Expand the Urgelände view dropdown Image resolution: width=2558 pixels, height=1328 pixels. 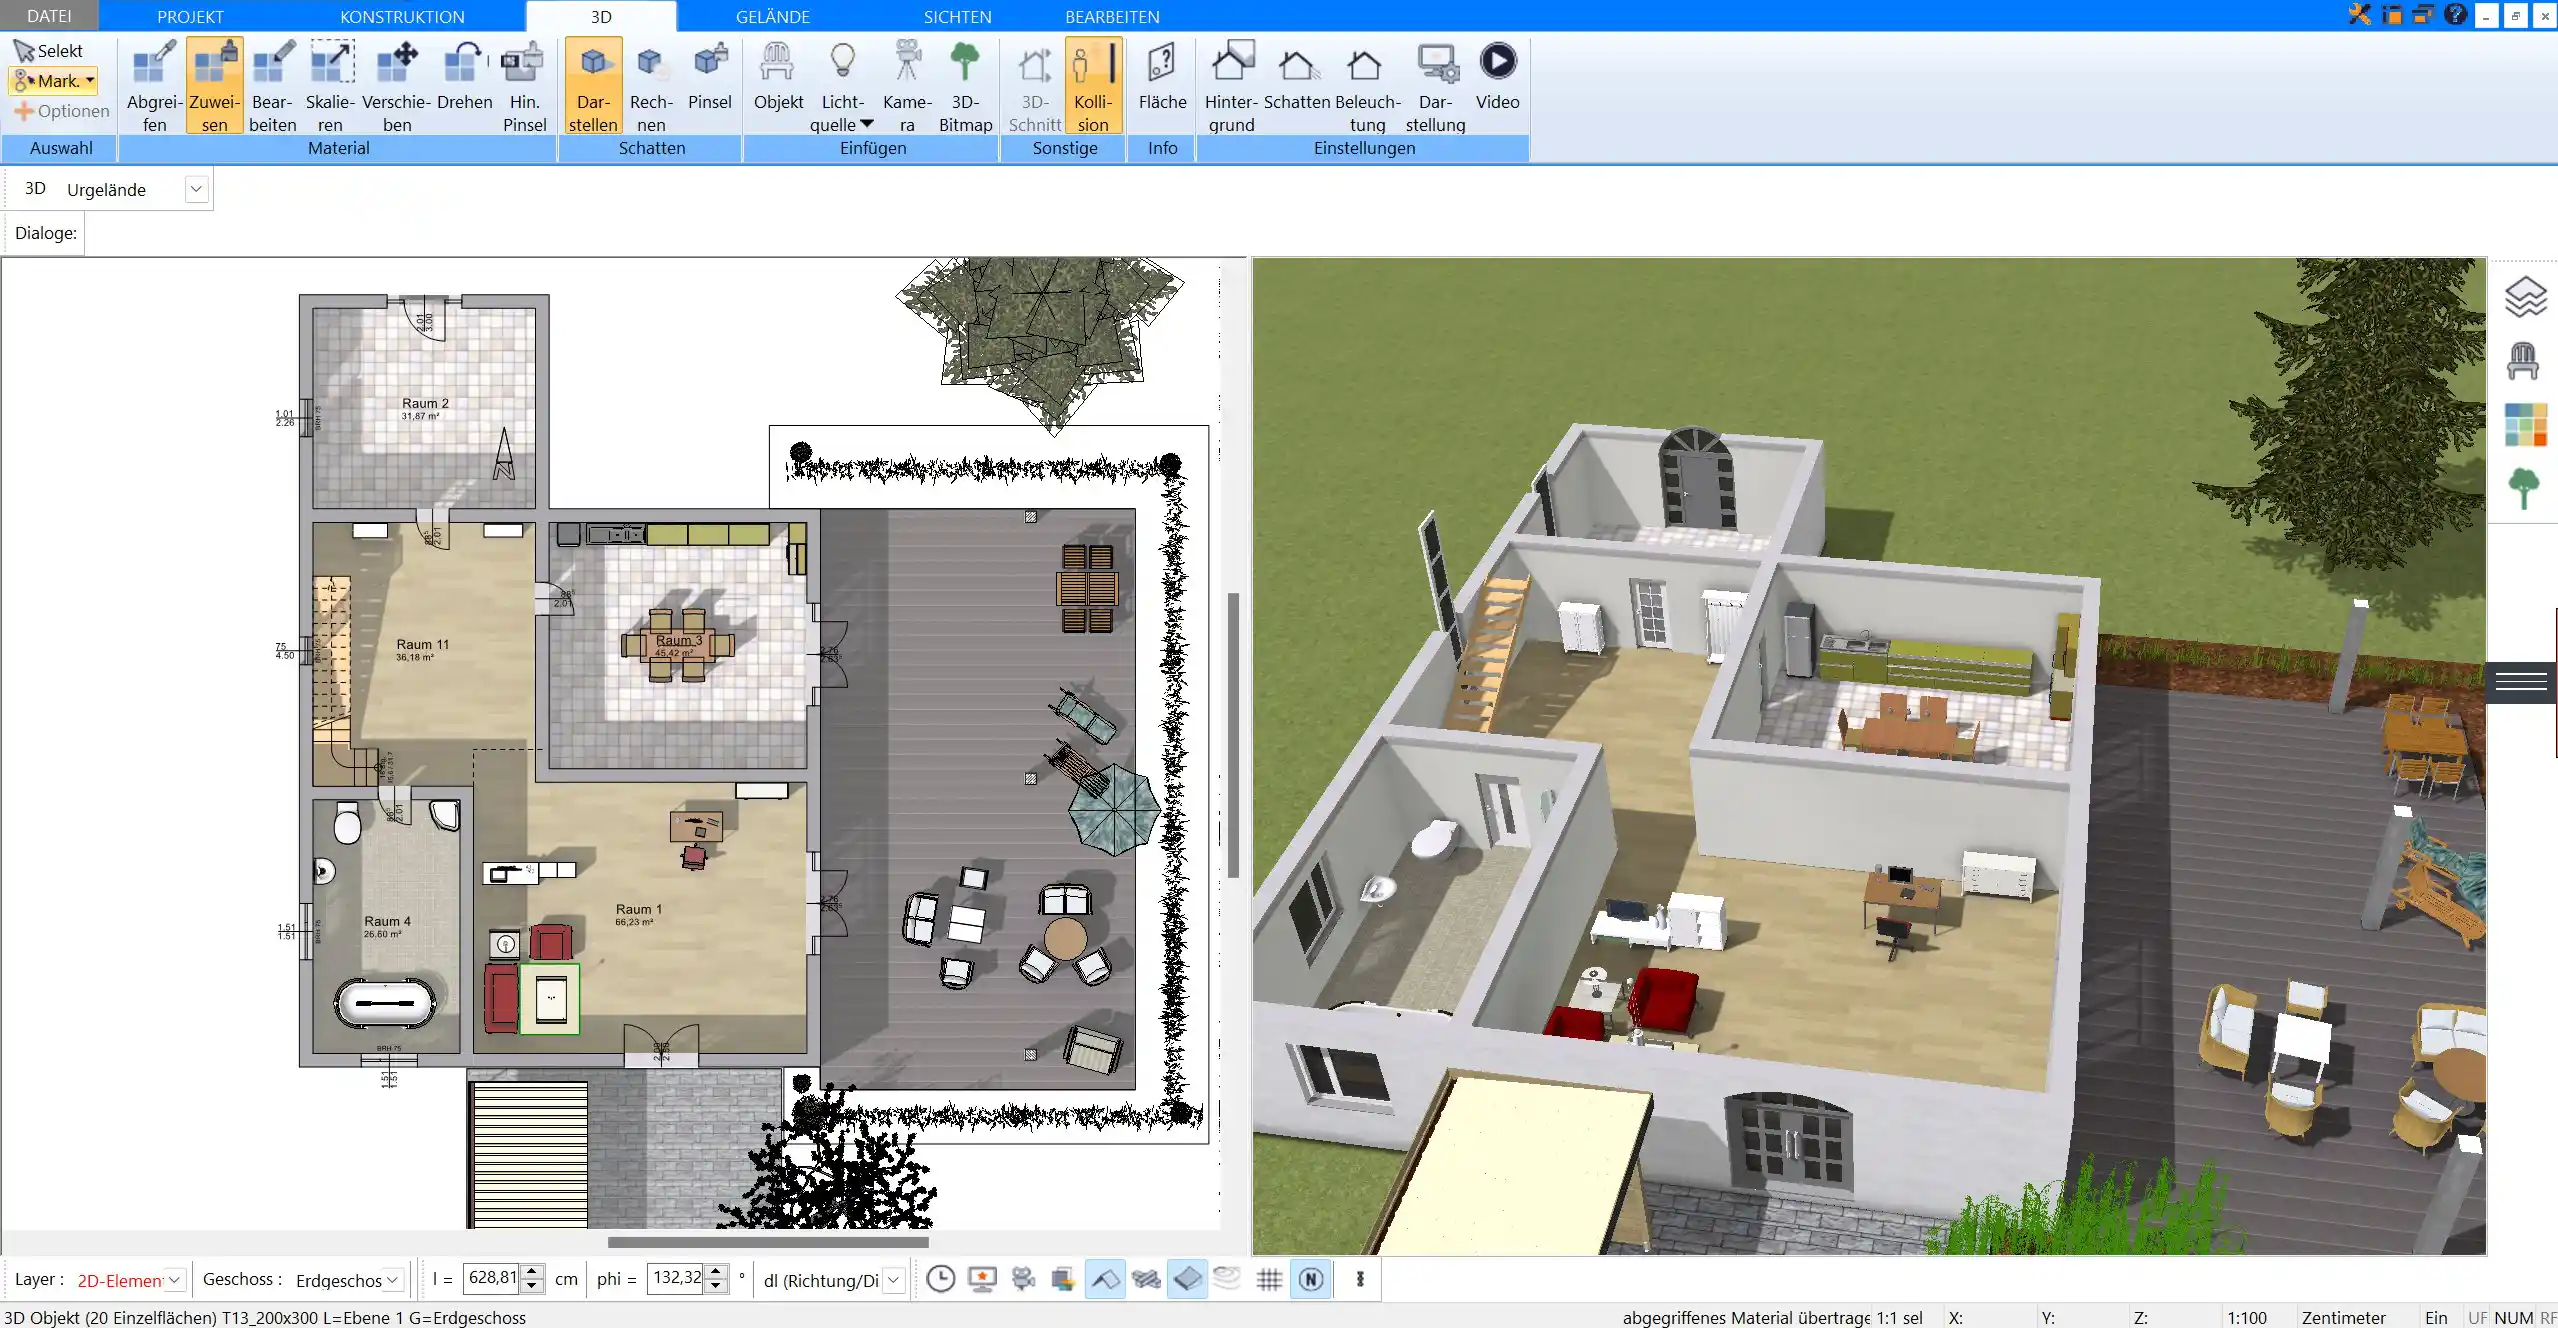click(197, 189)
